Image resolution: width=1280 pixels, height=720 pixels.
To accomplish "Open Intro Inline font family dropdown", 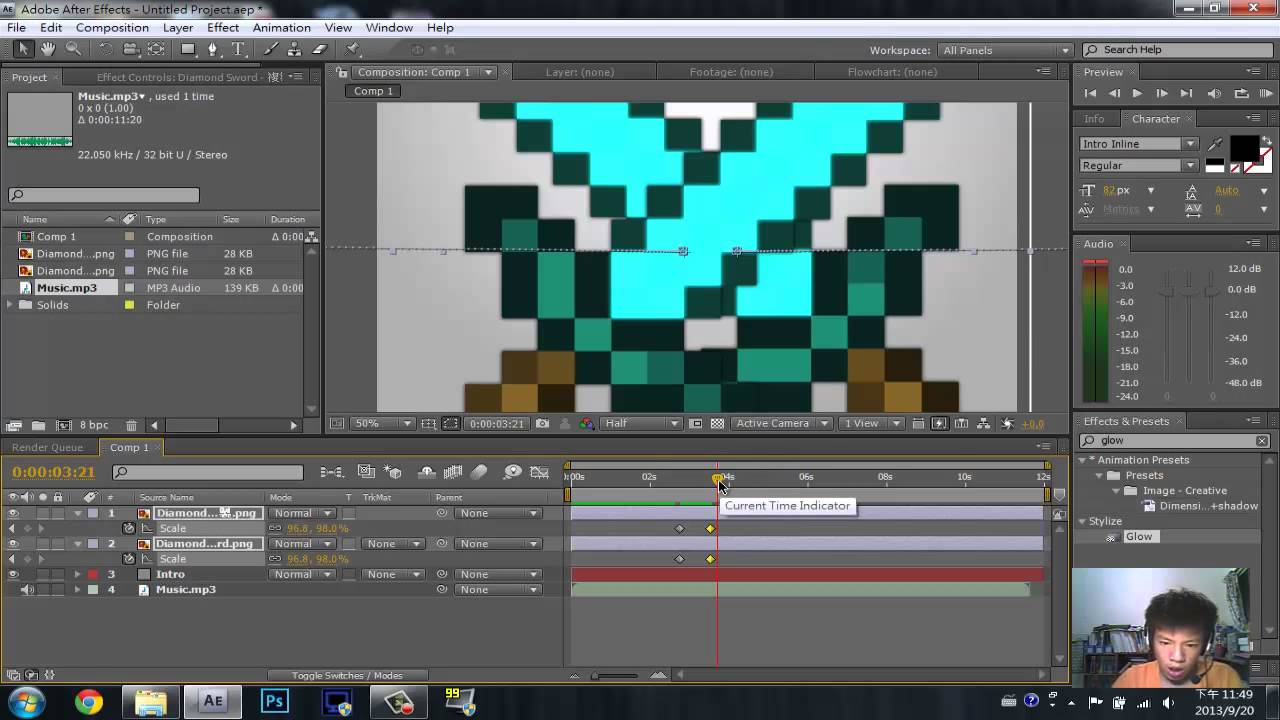I will point(1138,144).
